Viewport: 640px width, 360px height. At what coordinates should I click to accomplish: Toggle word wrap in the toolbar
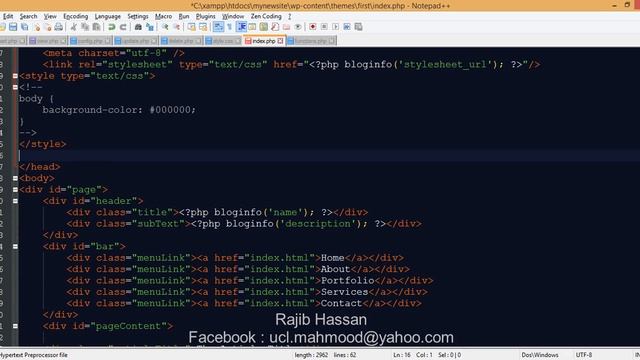(218, 27)
